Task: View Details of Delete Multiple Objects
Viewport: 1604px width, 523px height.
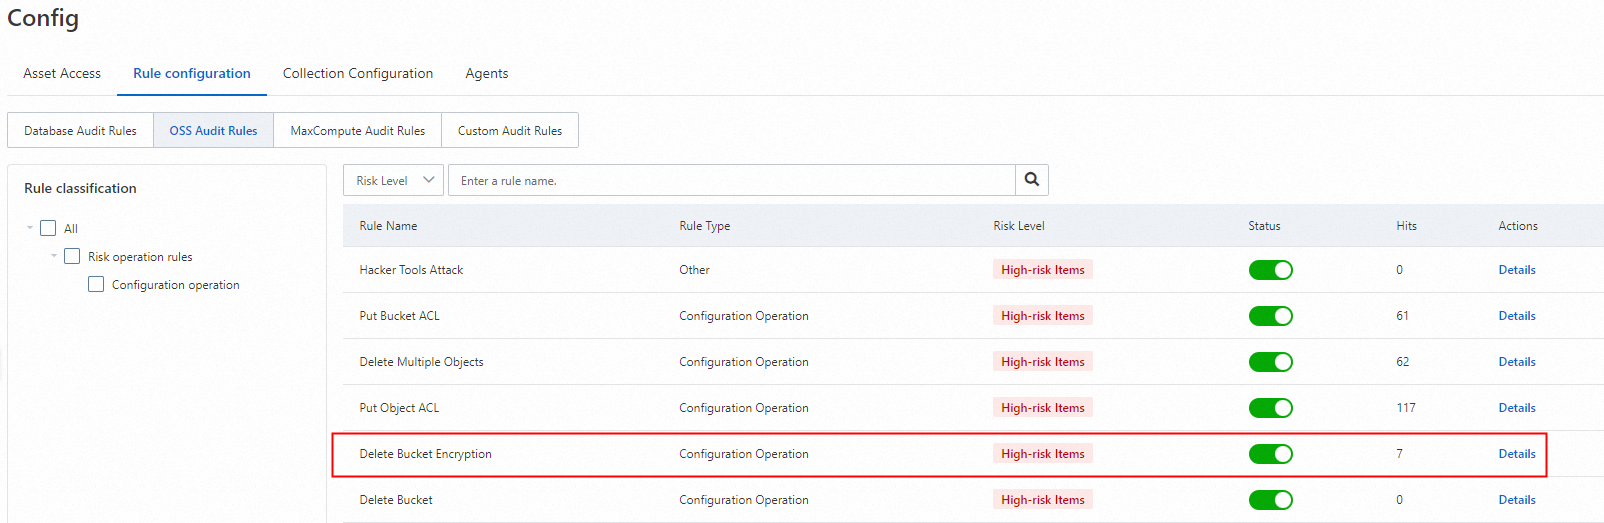Action: pos(1517,362)
